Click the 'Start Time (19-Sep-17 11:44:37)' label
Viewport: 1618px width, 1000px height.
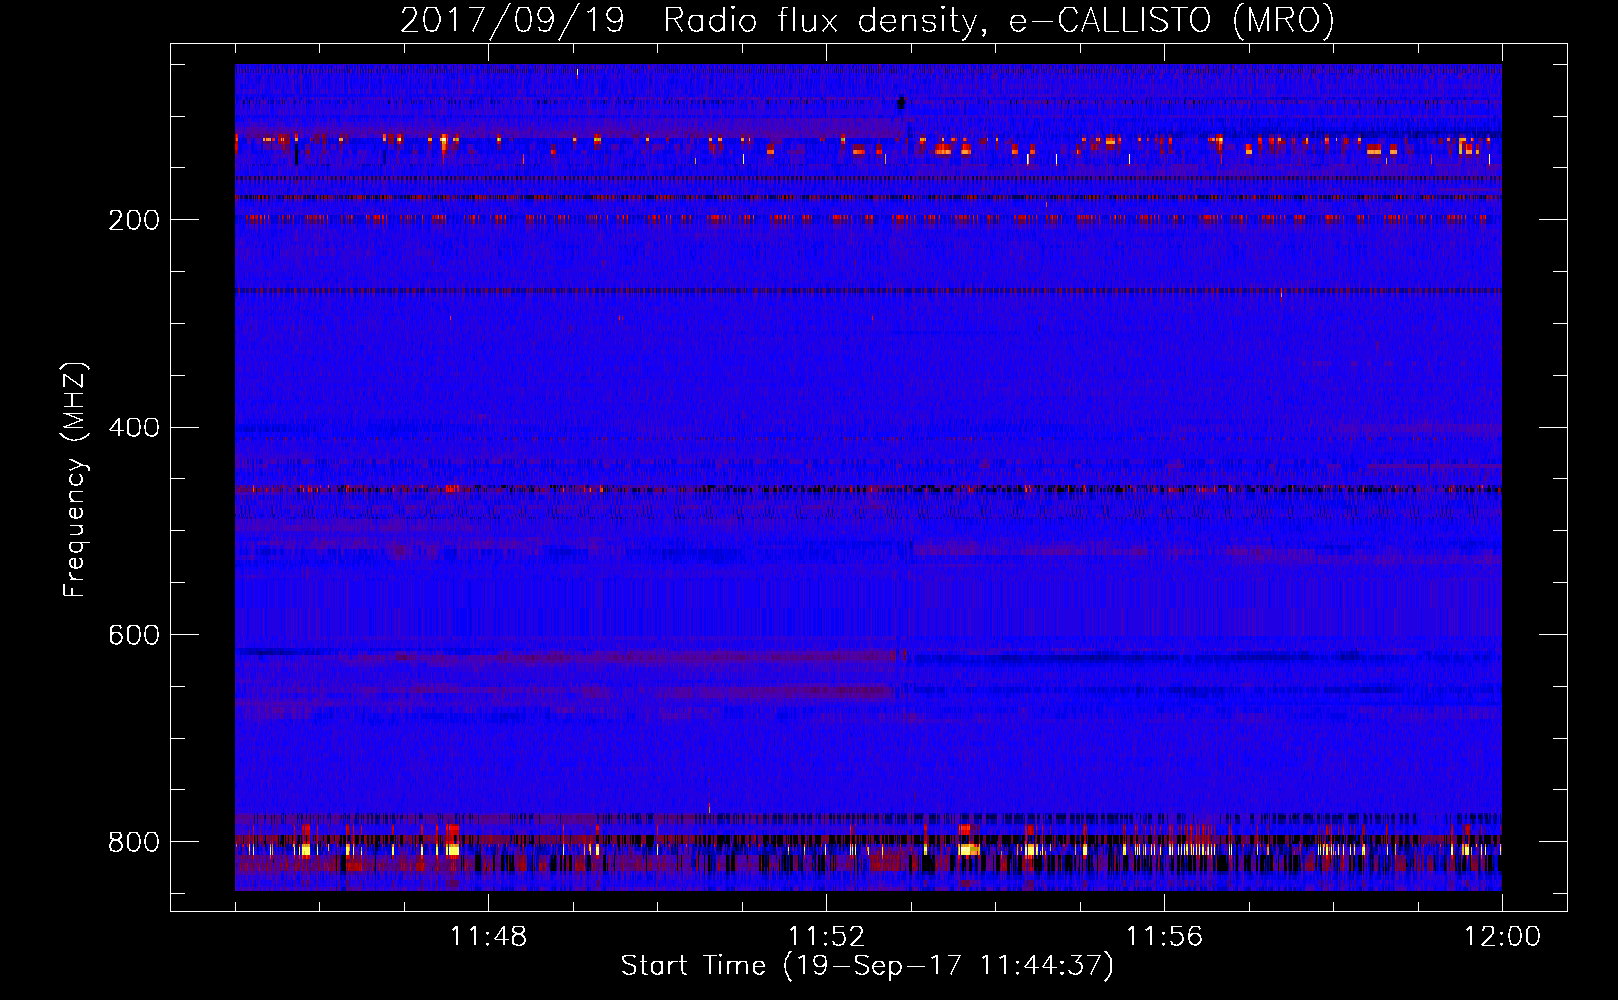point(867,966)
